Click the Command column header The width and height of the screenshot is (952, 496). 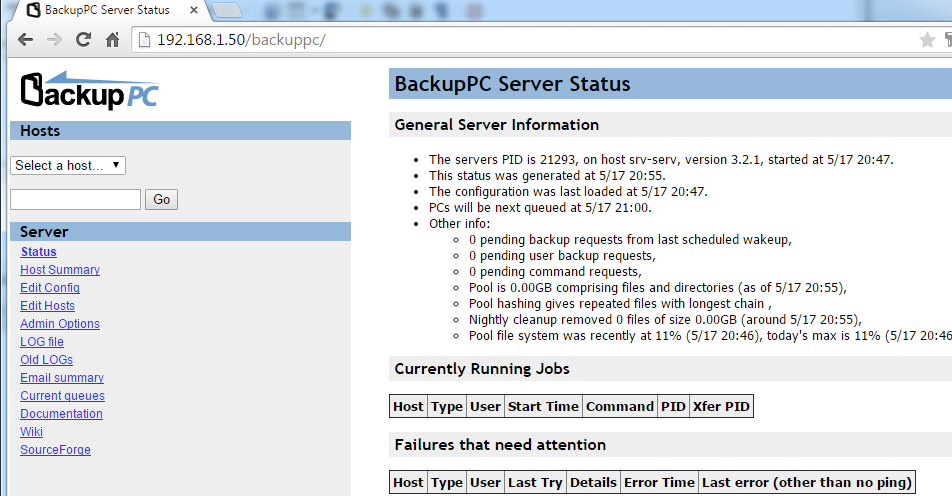click(x=620, y=406)
